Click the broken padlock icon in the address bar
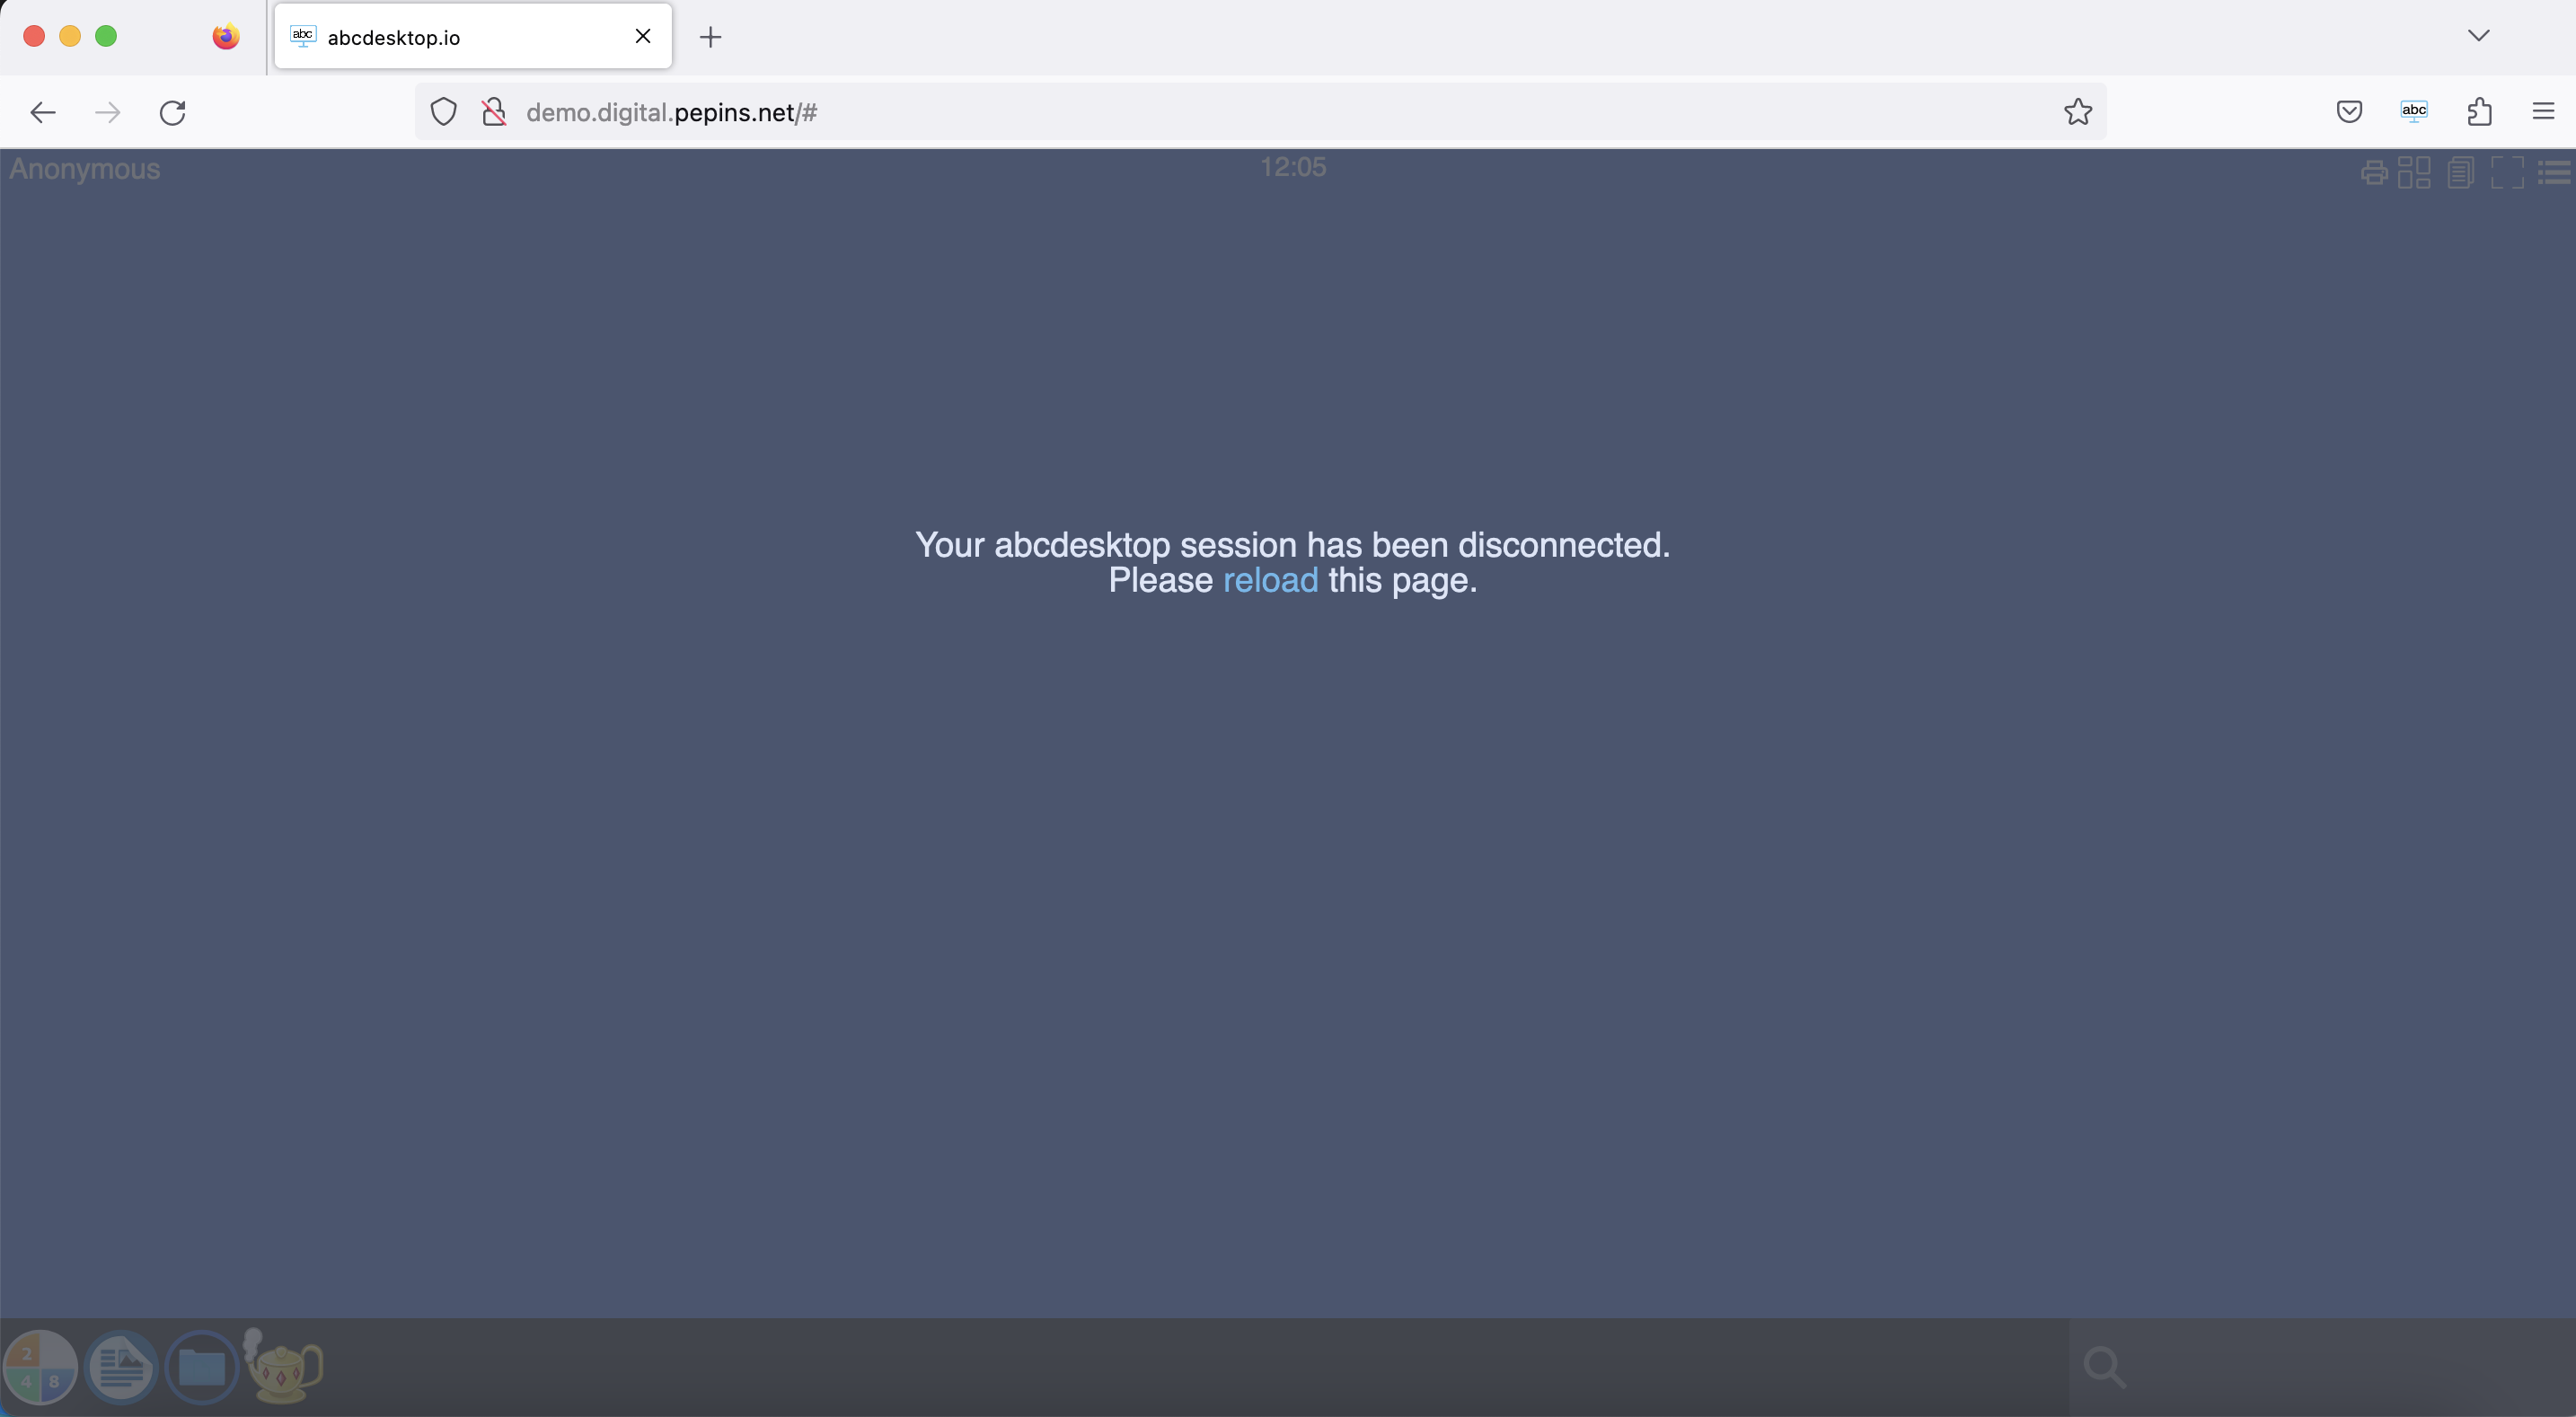The image size is (2576, 1417). [494, 111]
